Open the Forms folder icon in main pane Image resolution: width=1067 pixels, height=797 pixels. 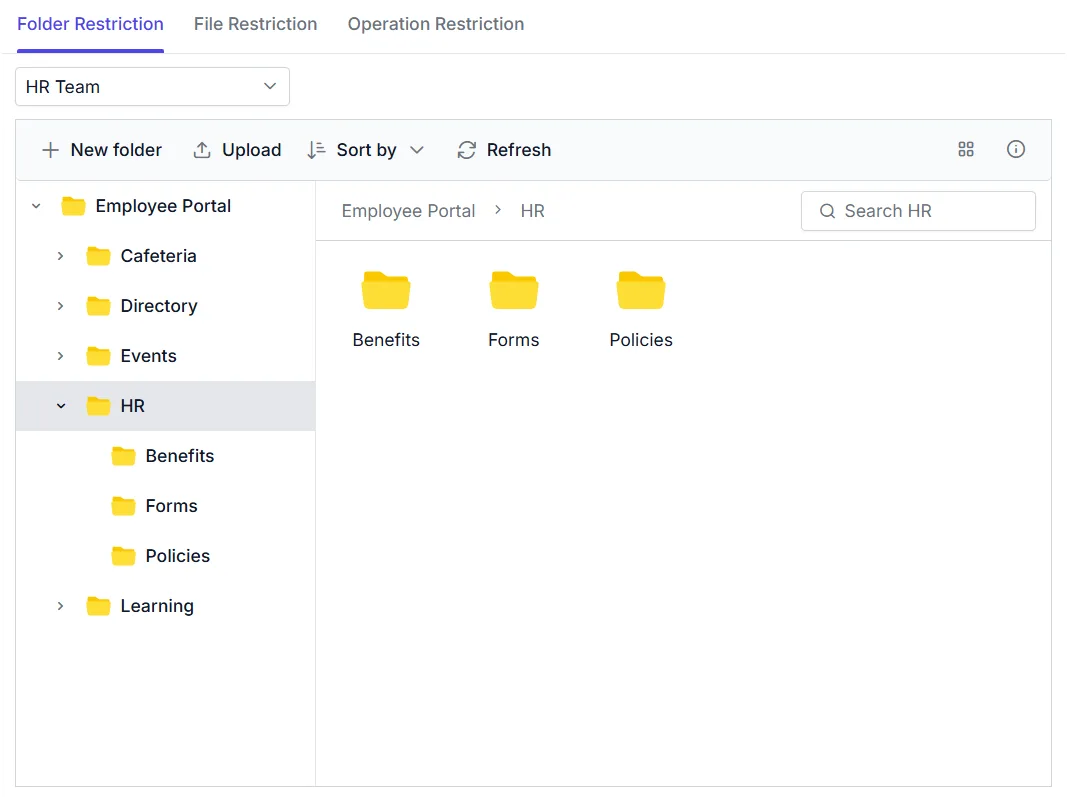[x=514, y=291]
